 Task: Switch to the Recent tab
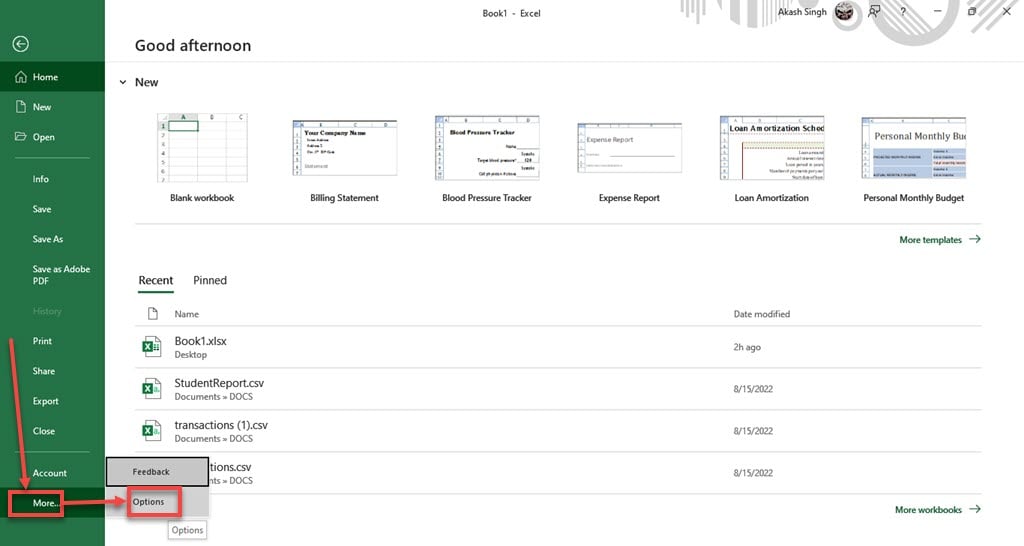pyautogui.click(x=155, y=280)
